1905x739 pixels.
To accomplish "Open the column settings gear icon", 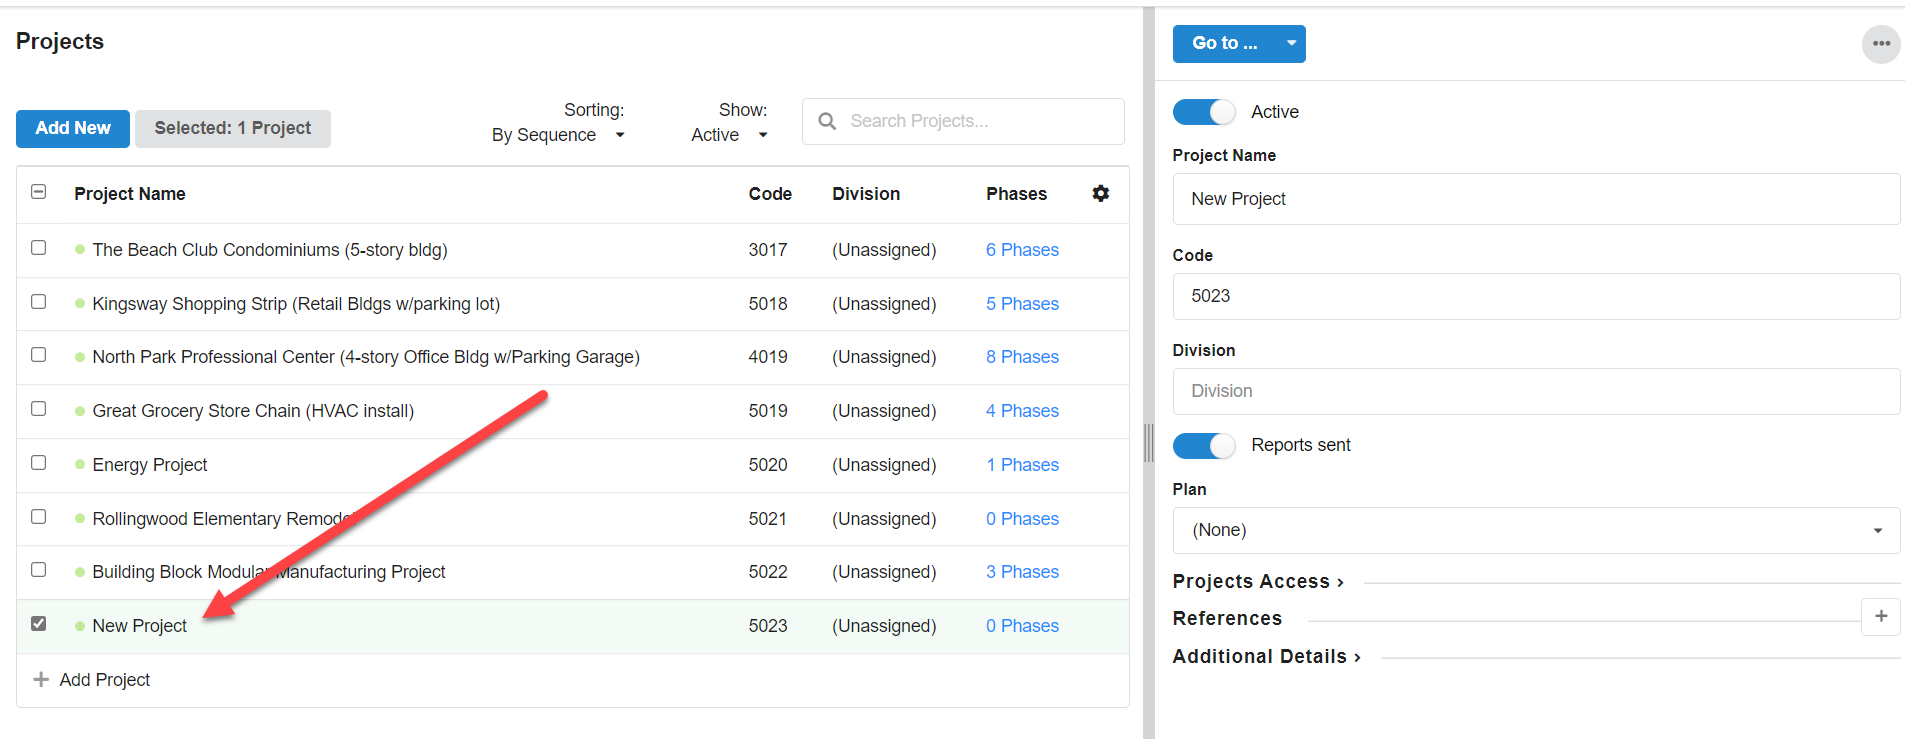I will coord(1100,193).
